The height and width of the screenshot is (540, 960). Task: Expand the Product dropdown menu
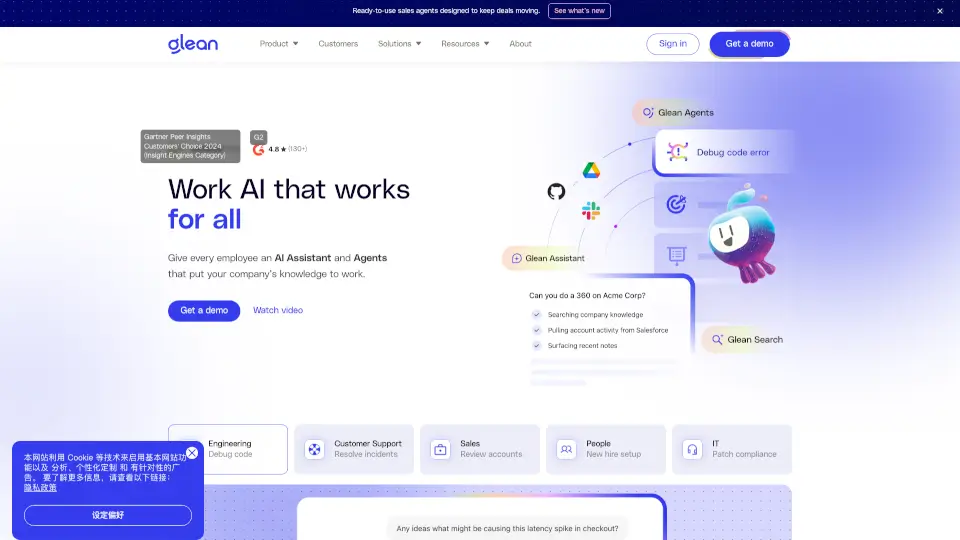tap(279, 44)
